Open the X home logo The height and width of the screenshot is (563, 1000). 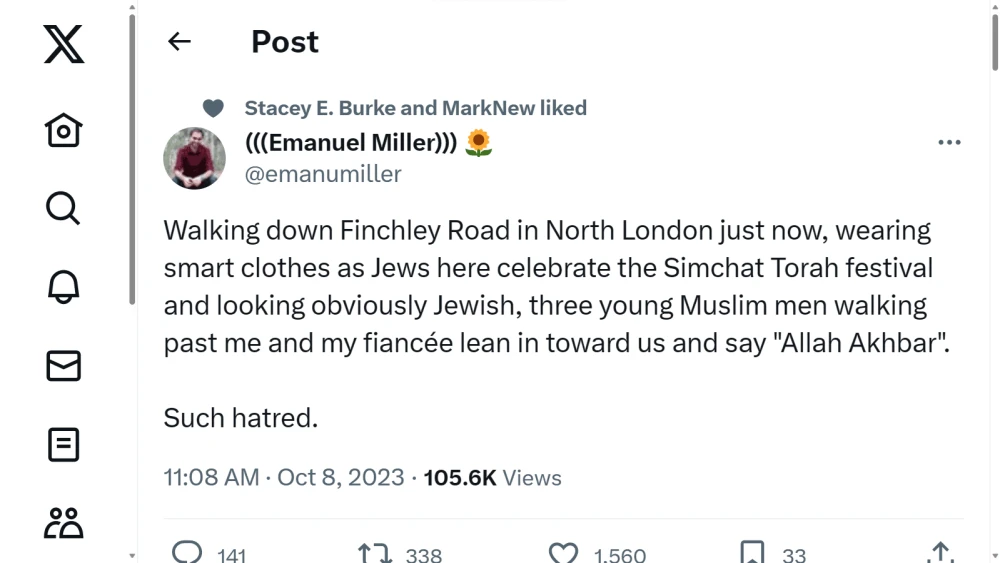(x=64, y=44)
